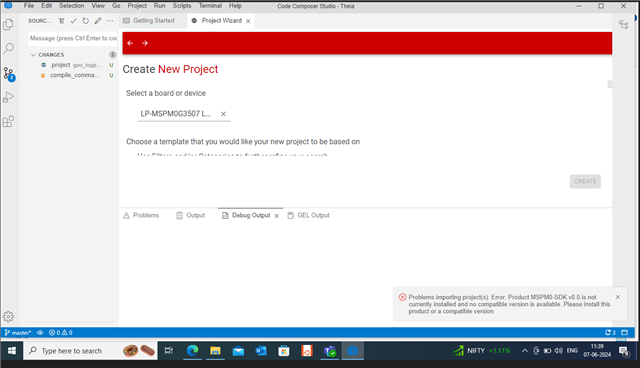Open Outlook from the taskbar
Screen dimensions: 640x368
pyautogui.click(x=261, y=351)
